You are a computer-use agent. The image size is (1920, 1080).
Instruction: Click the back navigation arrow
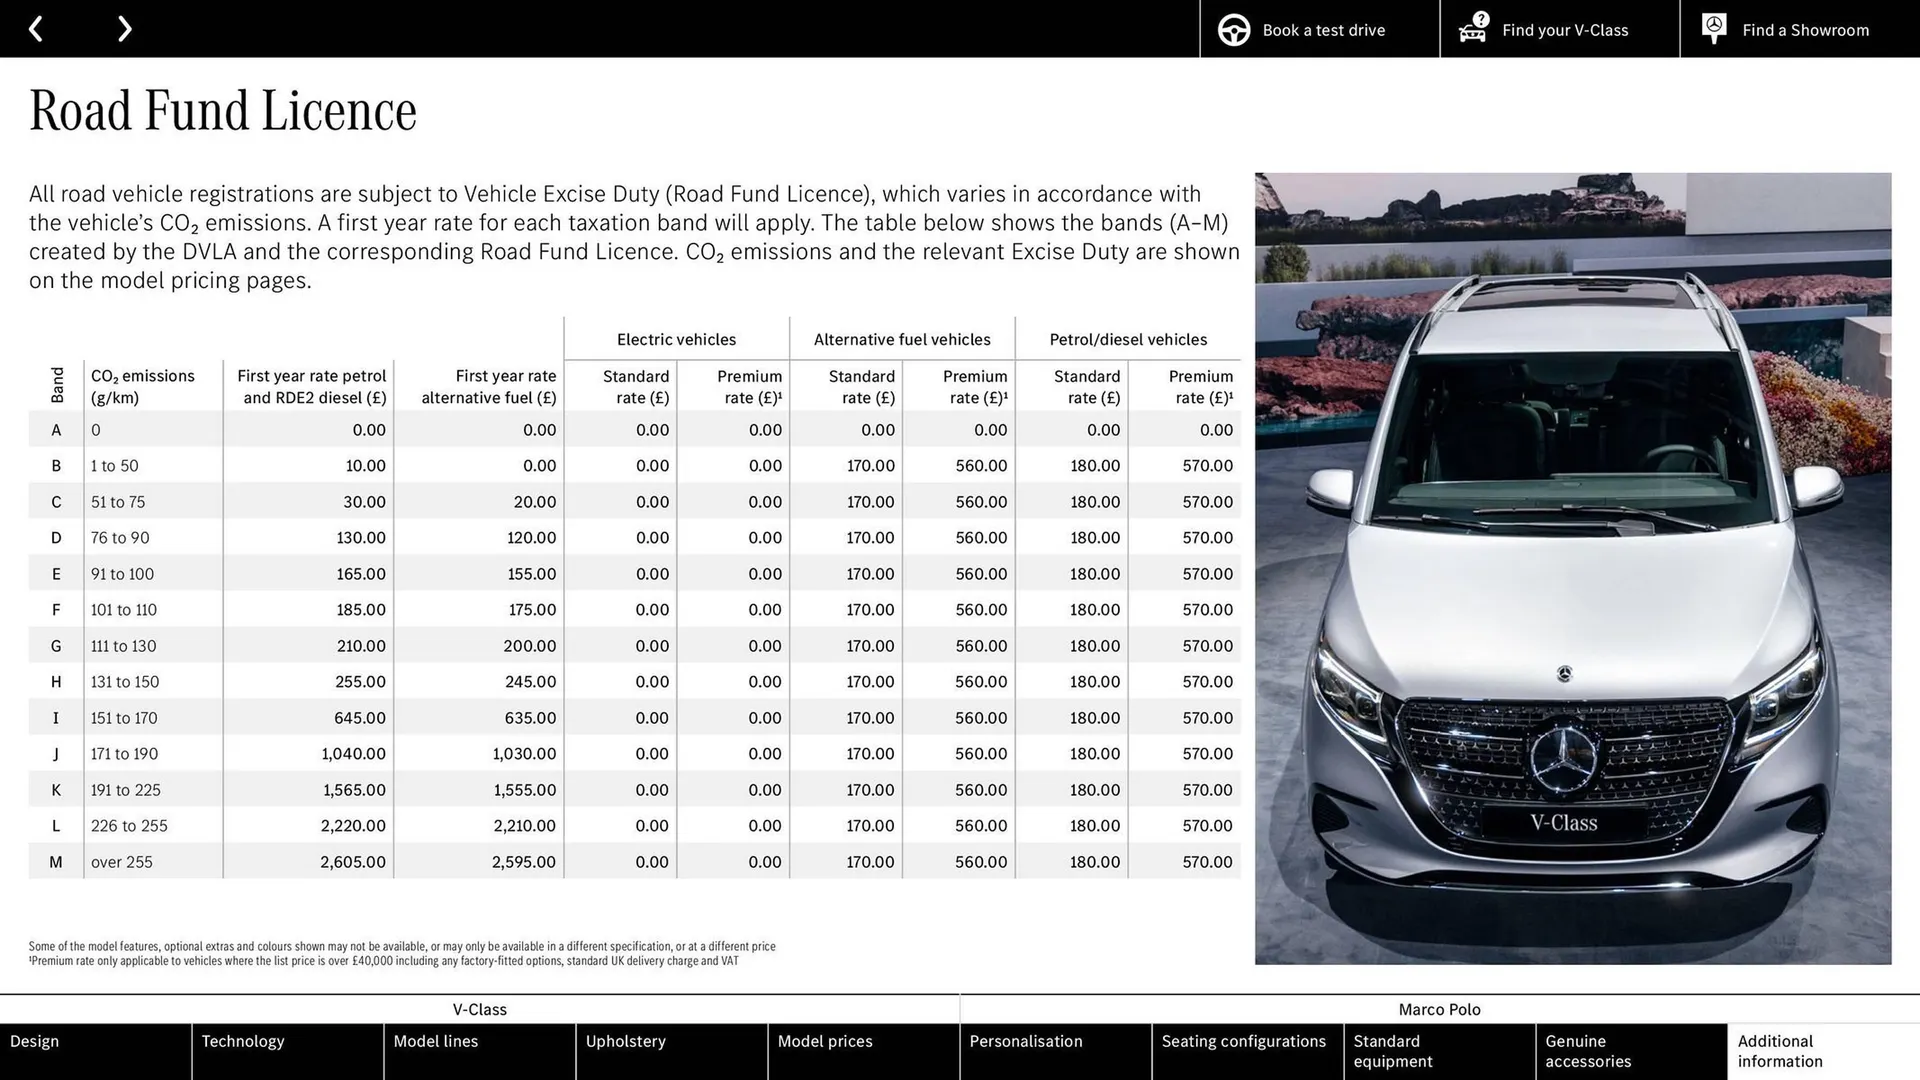coord(37,28)
